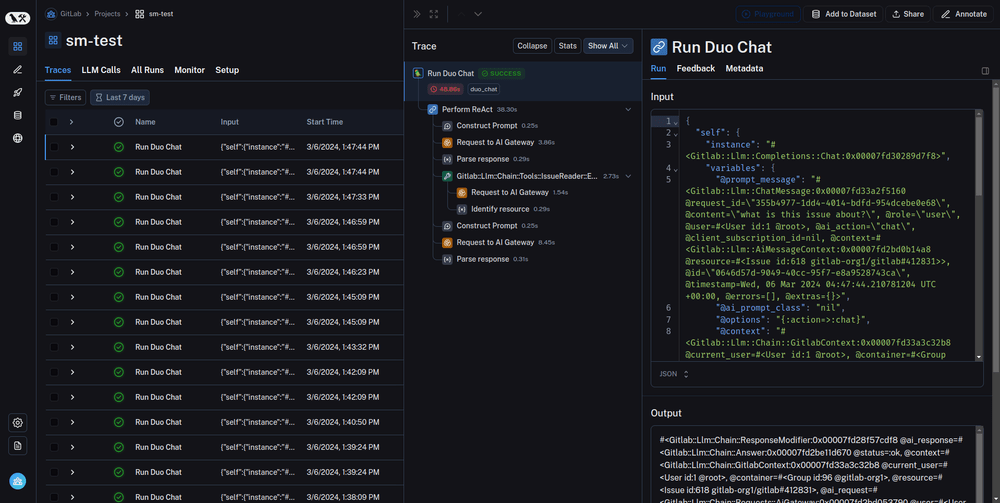This screenshot has width=1000, height=503.
Task: Collapse the Perform ReAct step chevron
Action: 628,109
